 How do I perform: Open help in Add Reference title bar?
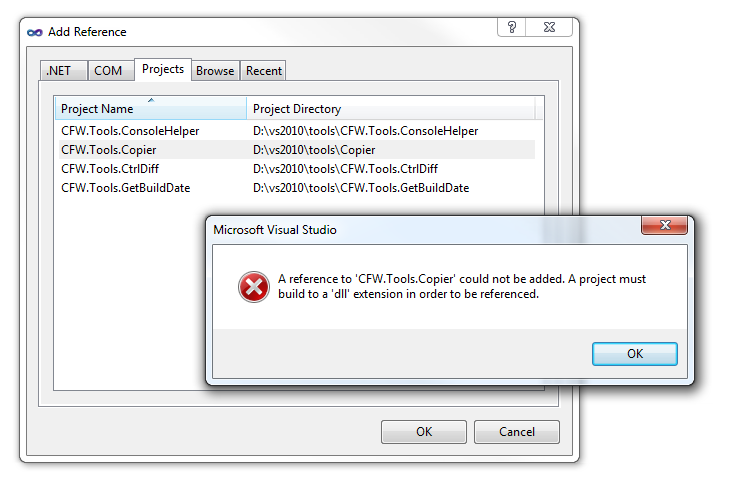coord(511,27)
